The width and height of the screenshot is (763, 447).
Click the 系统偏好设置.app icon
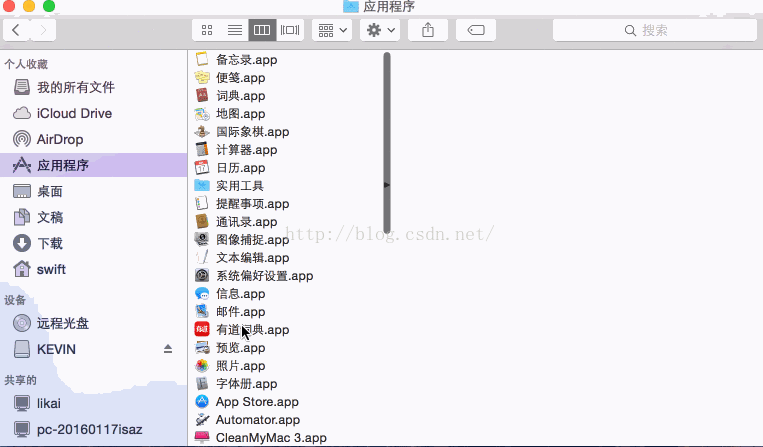pyautogui.click(x=202, y=275)
